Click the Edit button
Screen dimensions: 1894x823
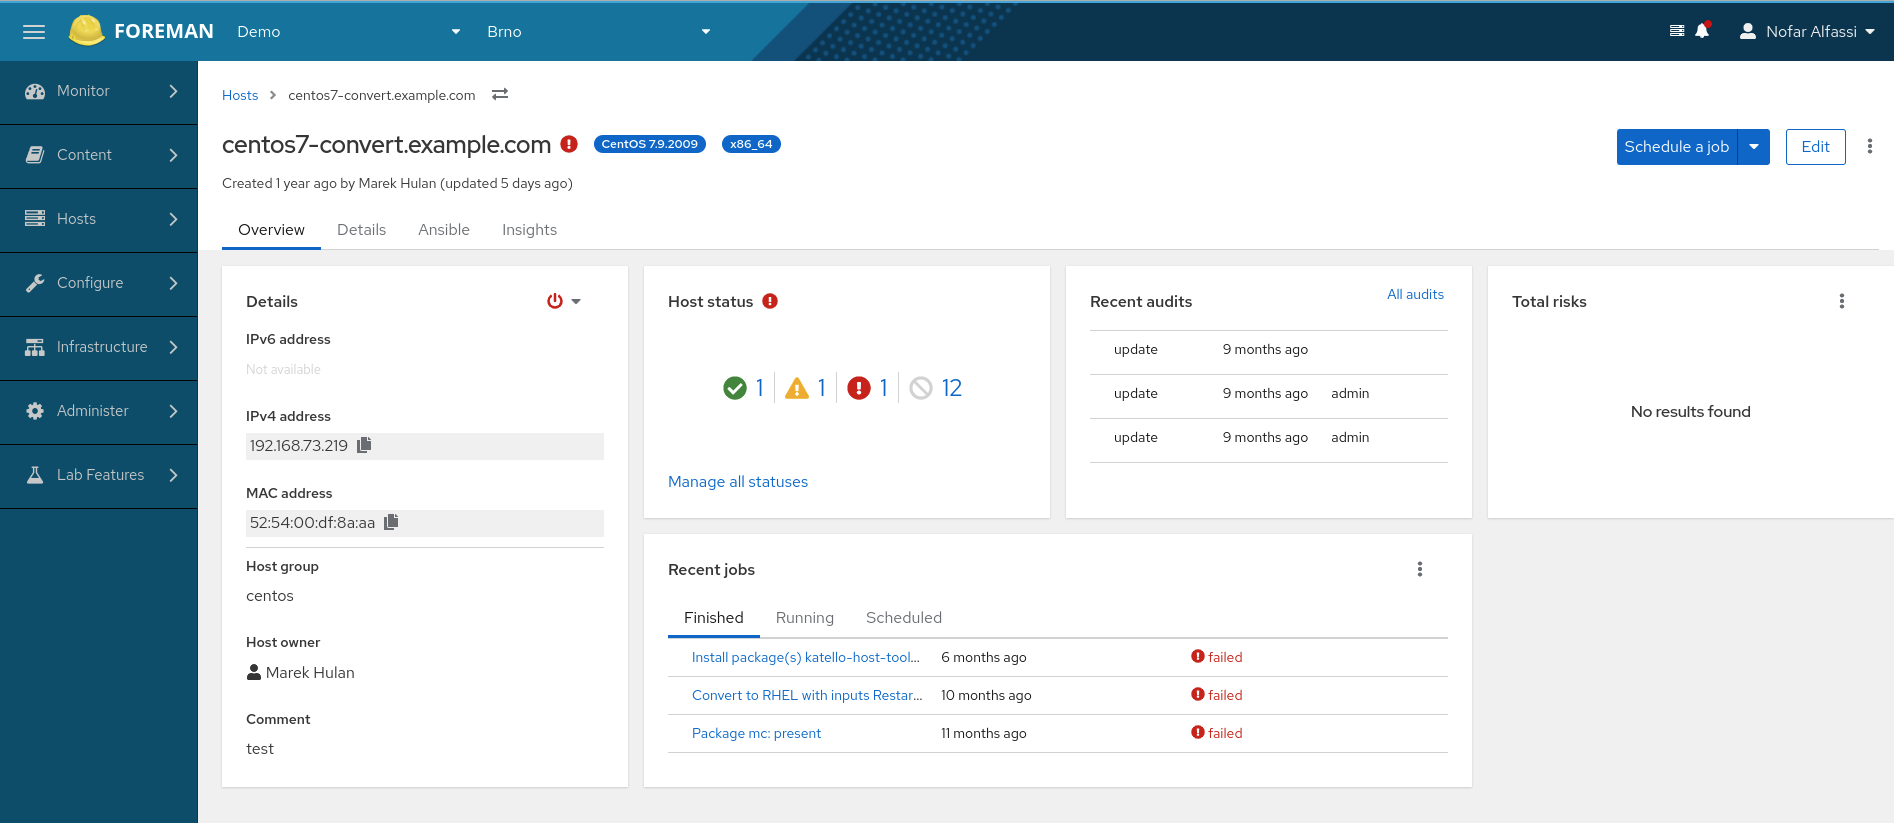[1816, 147]
